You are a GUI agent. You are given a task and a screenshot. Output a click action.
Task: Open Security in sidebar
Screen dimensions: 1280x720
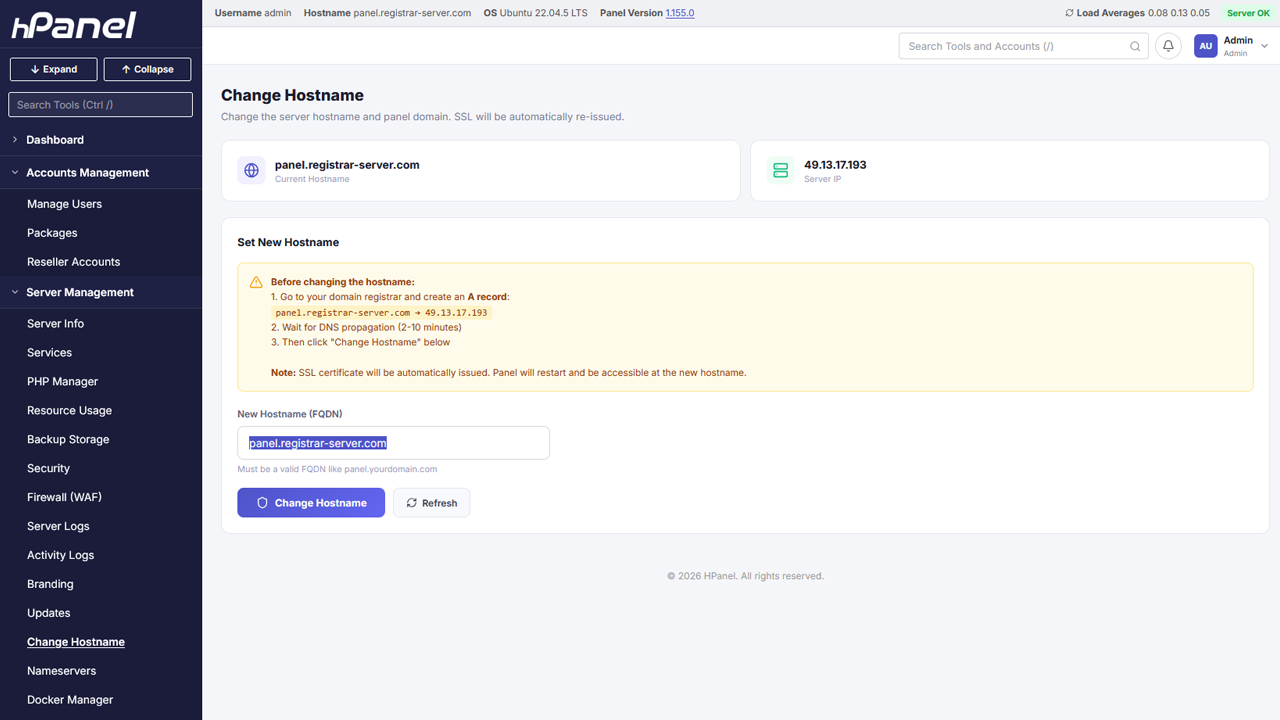48,469
